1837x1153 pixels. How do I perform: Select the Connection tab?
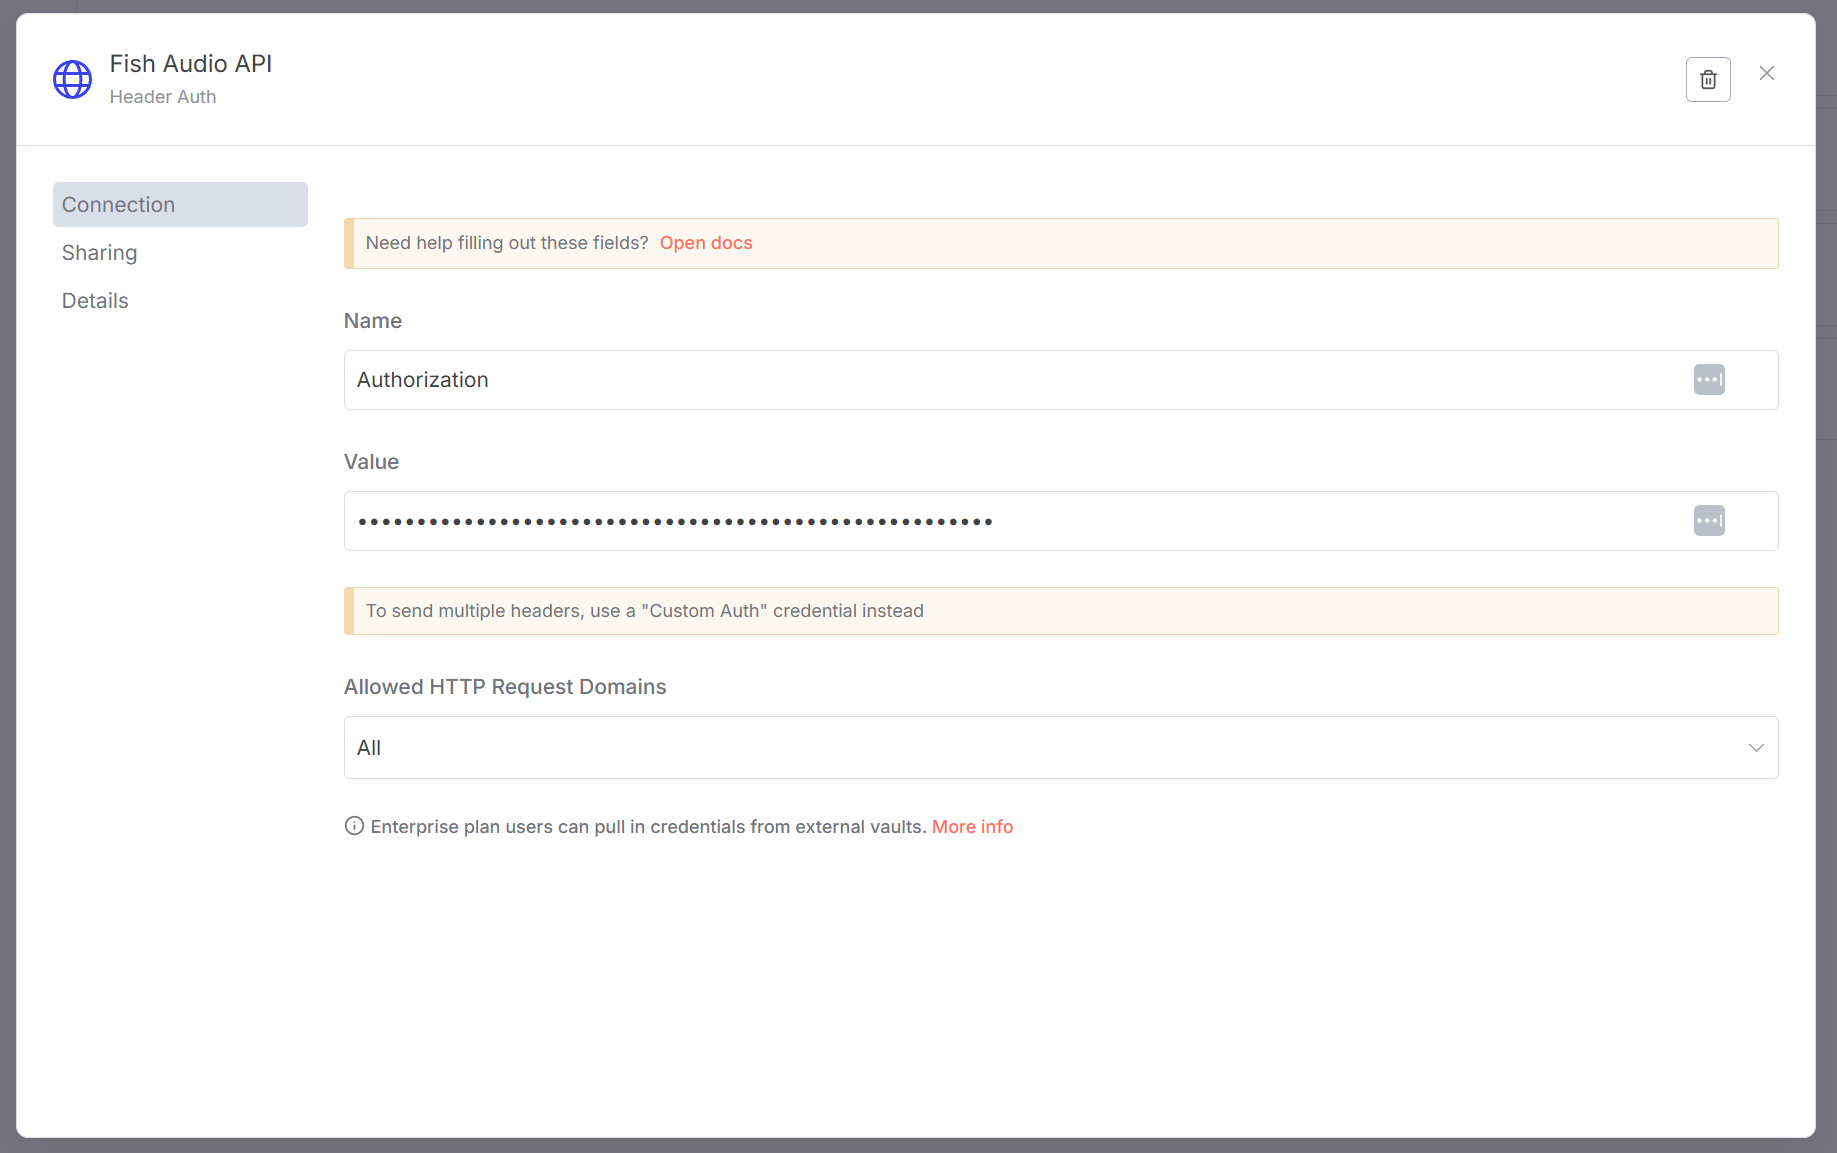[180, 204]
